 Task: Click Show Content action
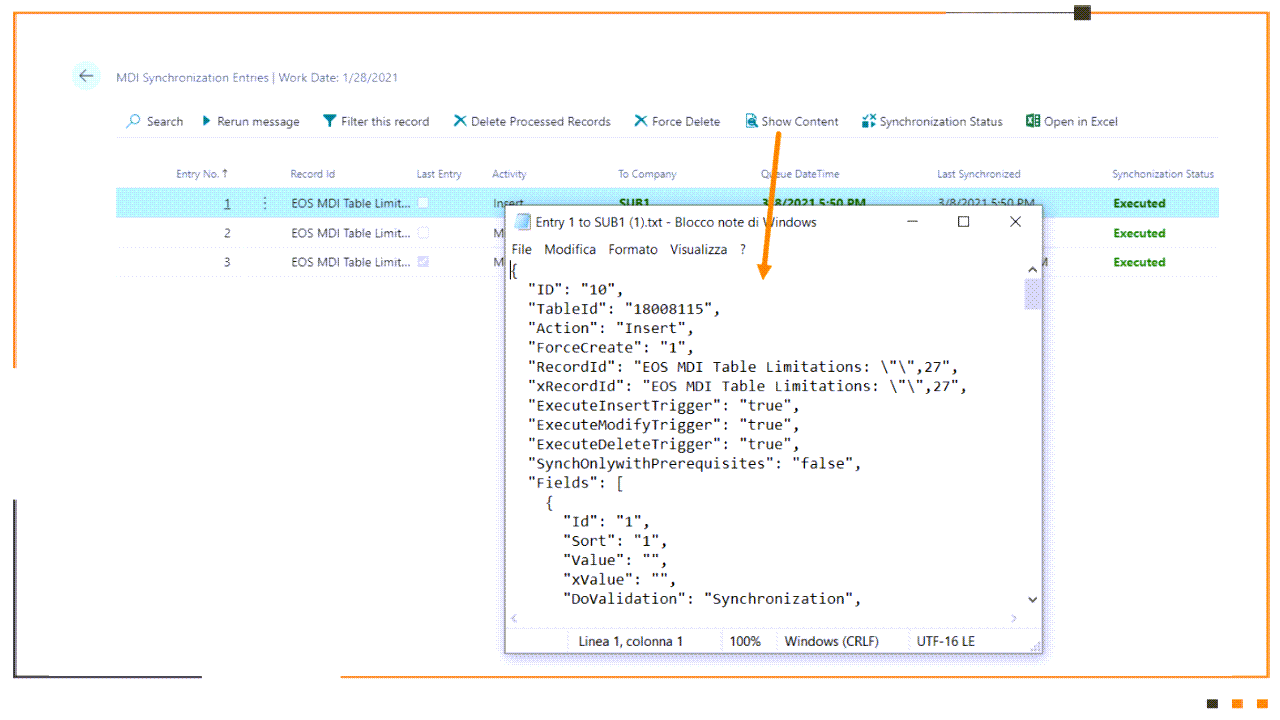pos(800,122)
